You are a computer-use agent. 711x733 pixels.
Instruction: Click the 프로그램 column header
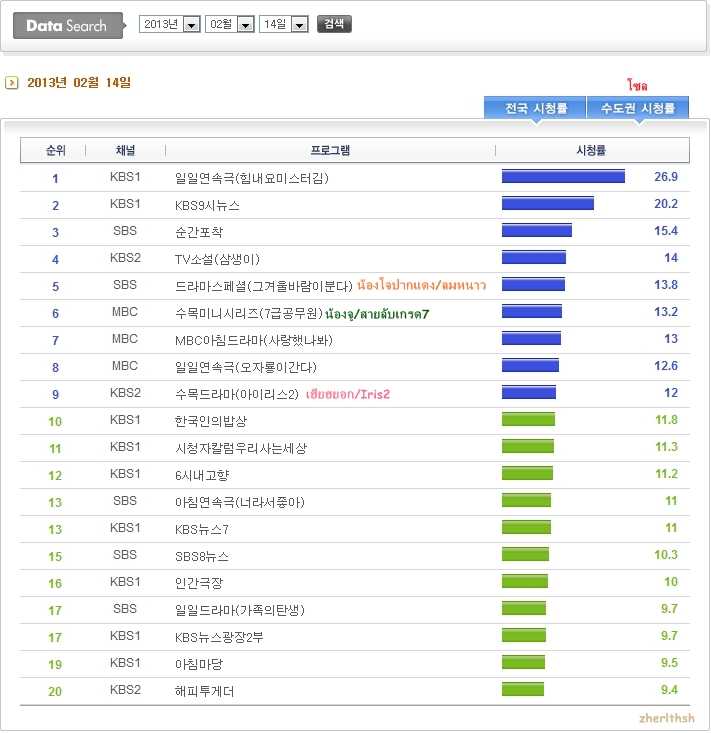pos(330,151)
